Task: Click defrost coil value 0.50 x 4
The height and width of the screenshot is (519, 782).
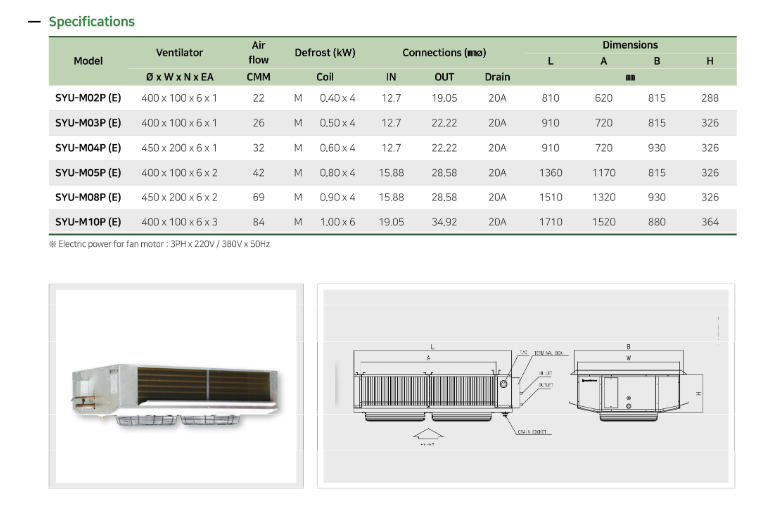Action: click(337, 123)
